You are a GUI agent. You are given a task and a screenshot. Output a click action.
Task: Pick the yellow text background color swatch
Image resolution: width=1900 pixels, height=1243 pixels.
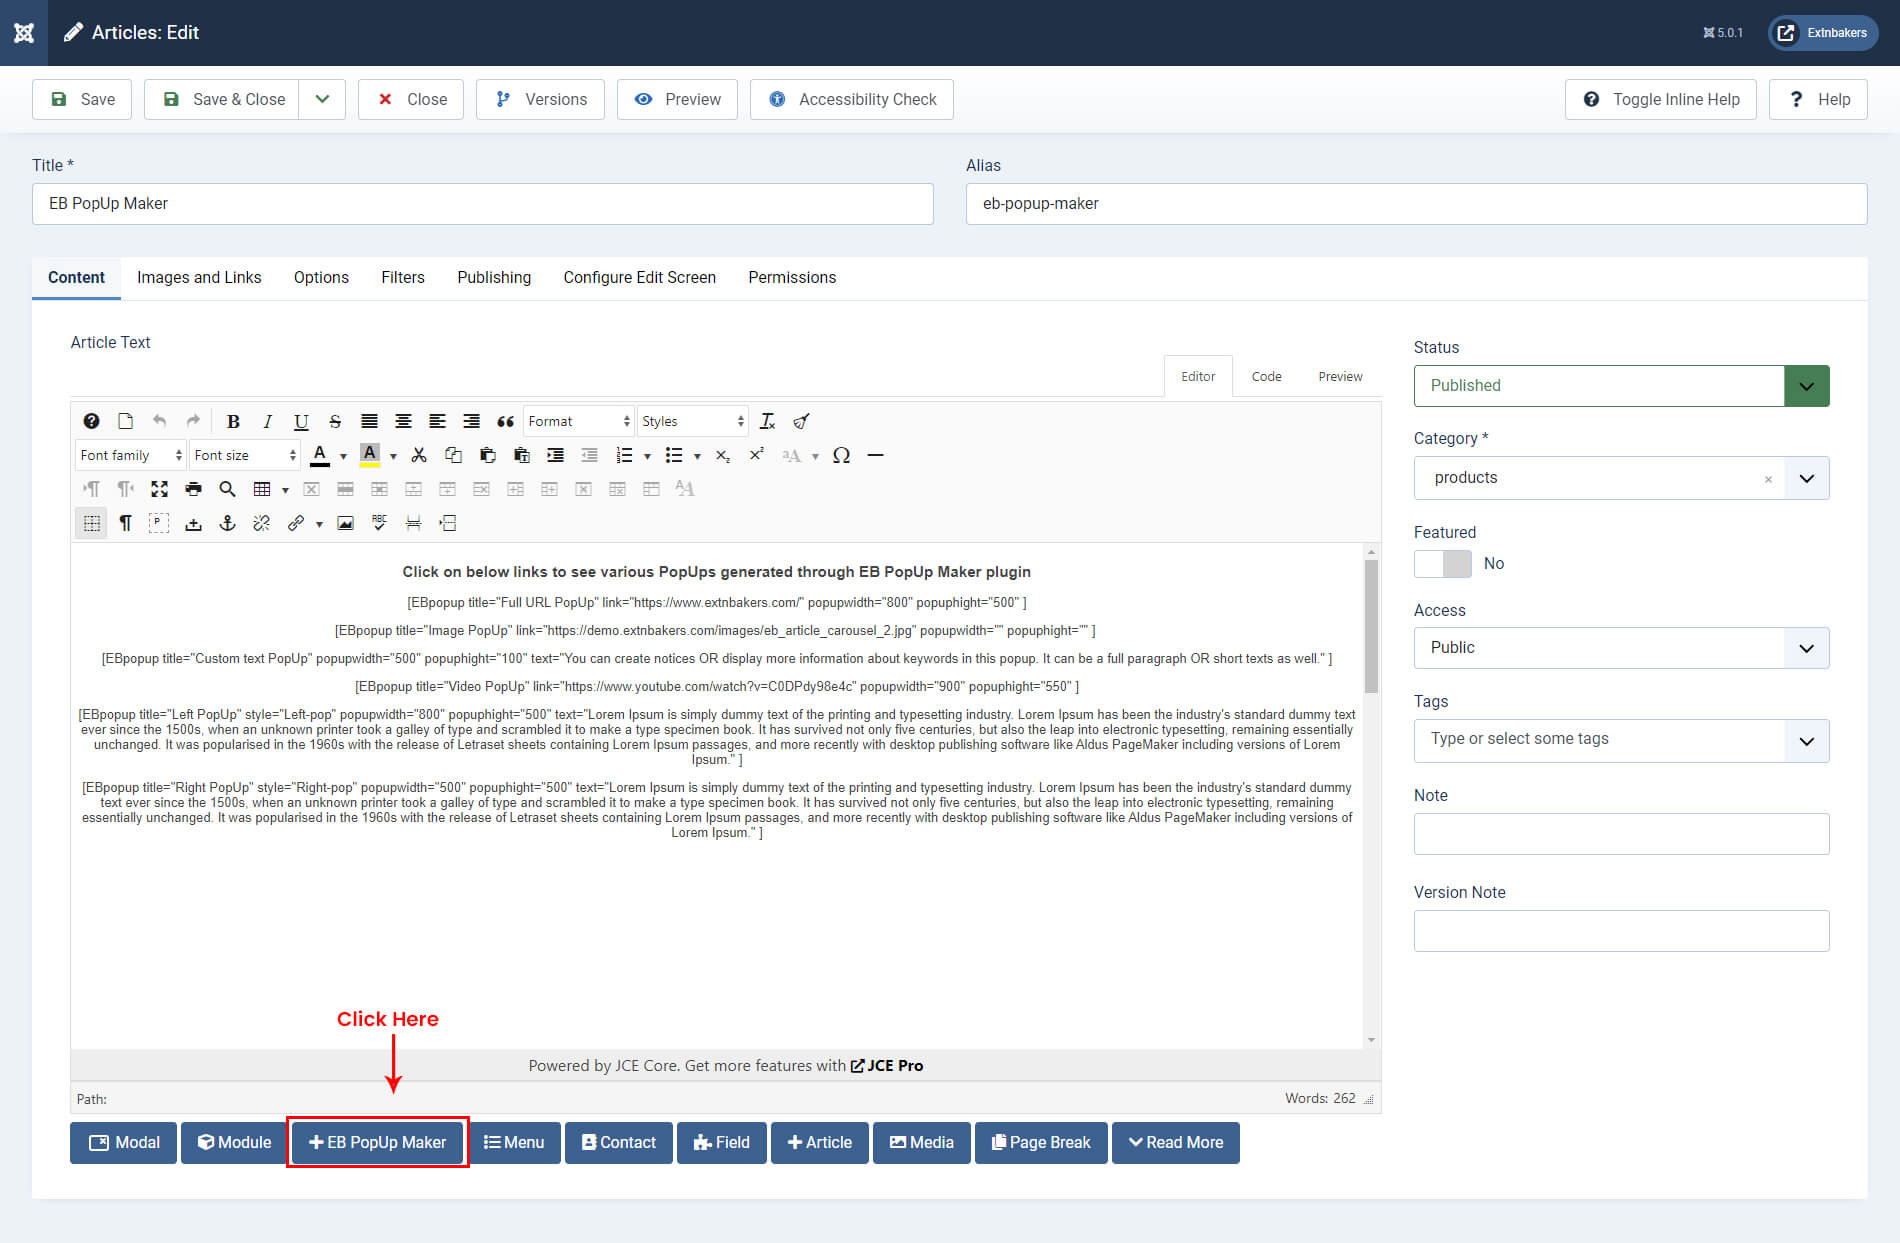coord(369,455)
